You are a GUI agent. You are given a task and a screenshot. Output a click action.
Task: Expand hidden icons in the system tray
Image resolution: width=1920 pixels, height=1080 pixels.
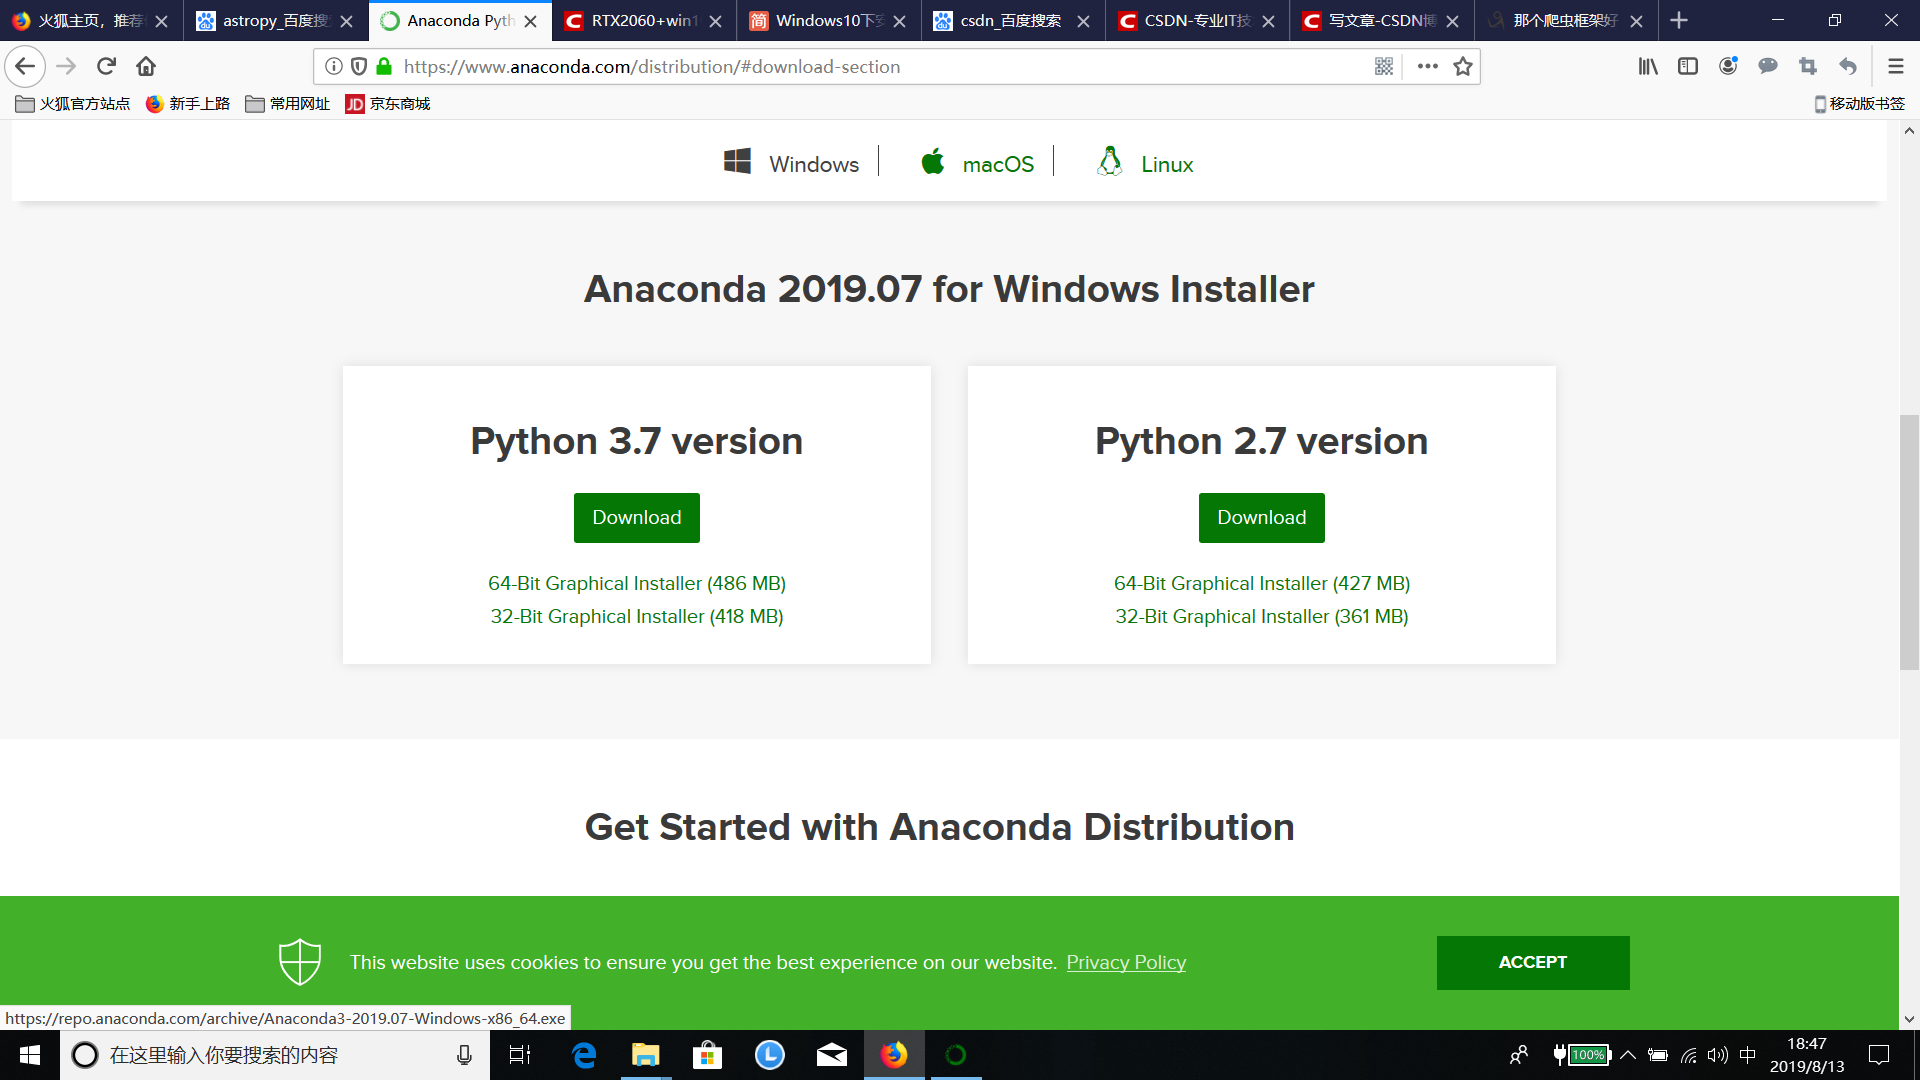coord(1627,1055)
